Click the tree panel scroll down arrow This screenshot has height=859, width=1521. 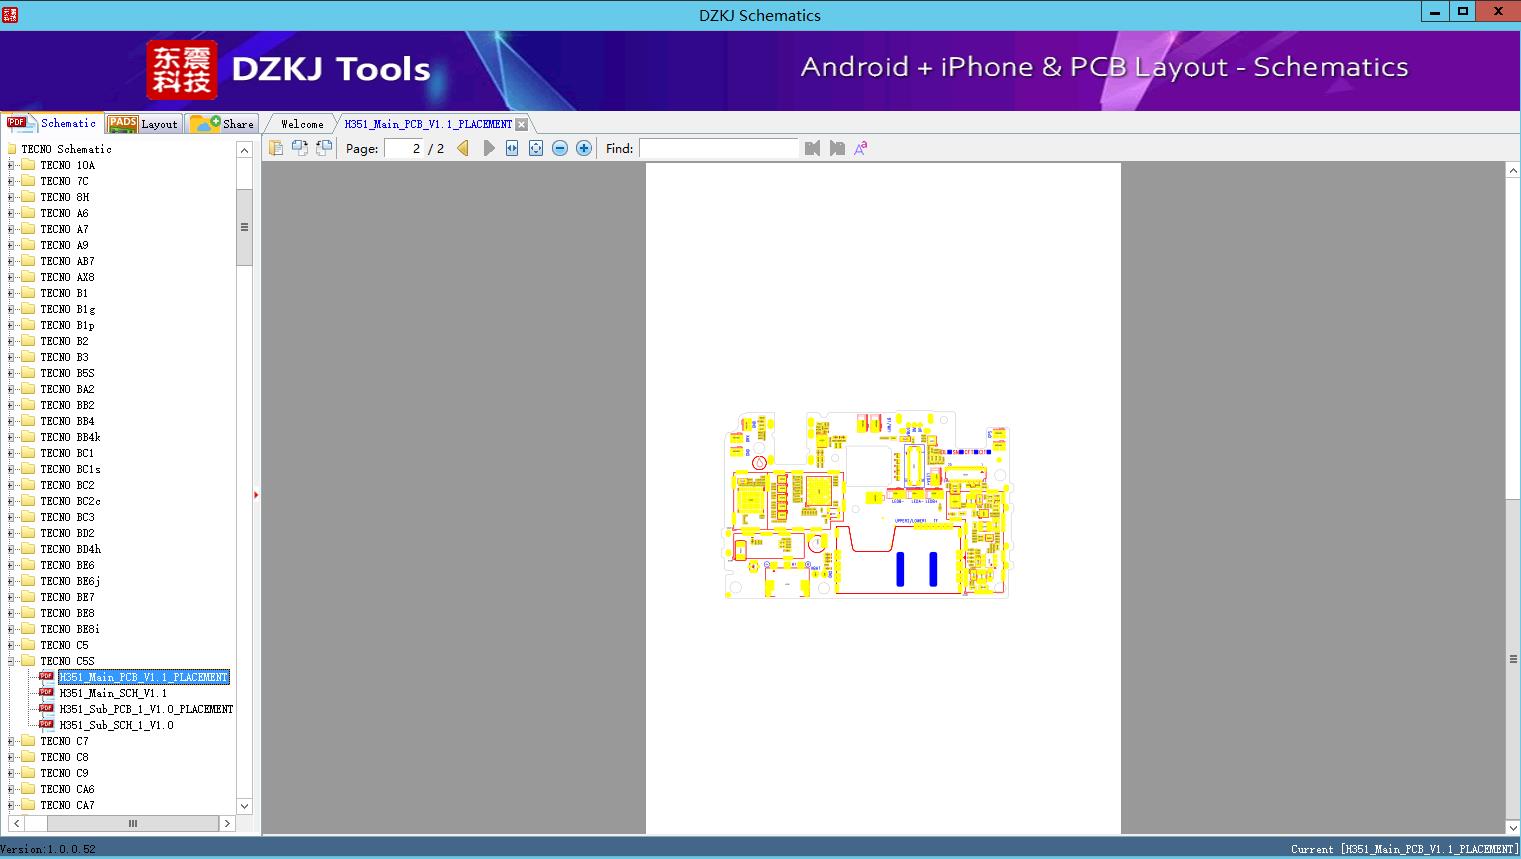(244, 806)
